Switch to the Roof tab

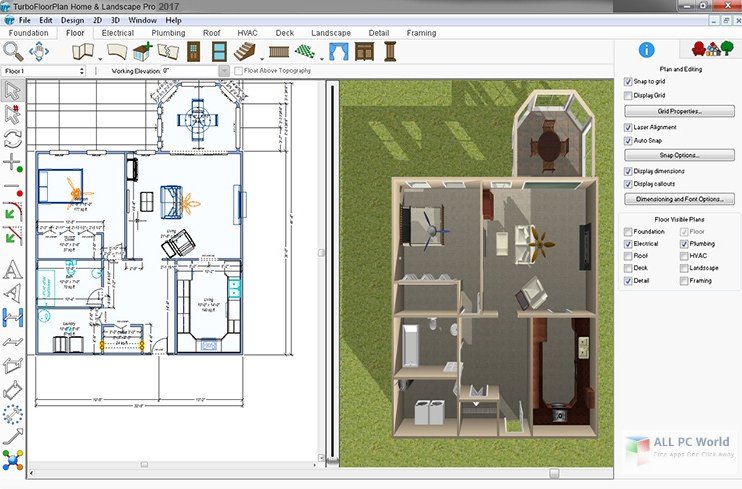pos(212,33)
